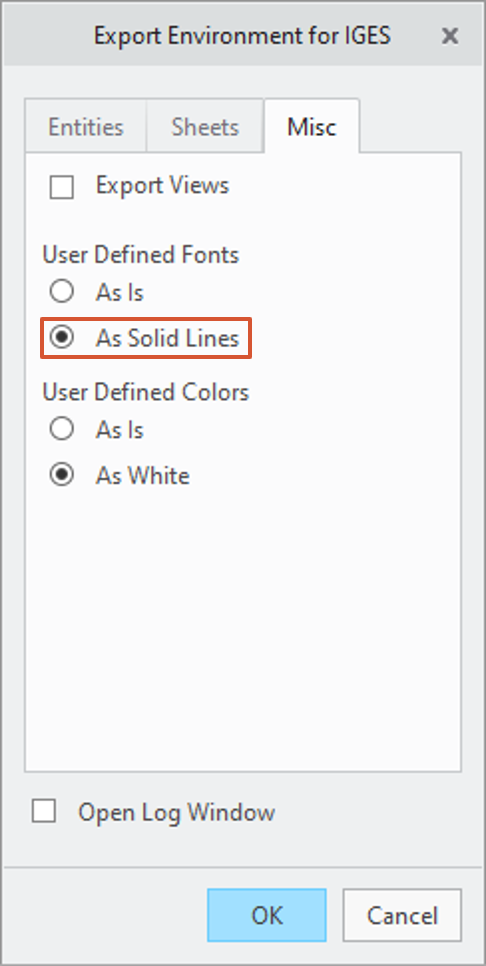The height and width of the screenshot is (966, 486).
Task: Close the Export Environment for IGES dialog
Action: click(x=450, y=36)
